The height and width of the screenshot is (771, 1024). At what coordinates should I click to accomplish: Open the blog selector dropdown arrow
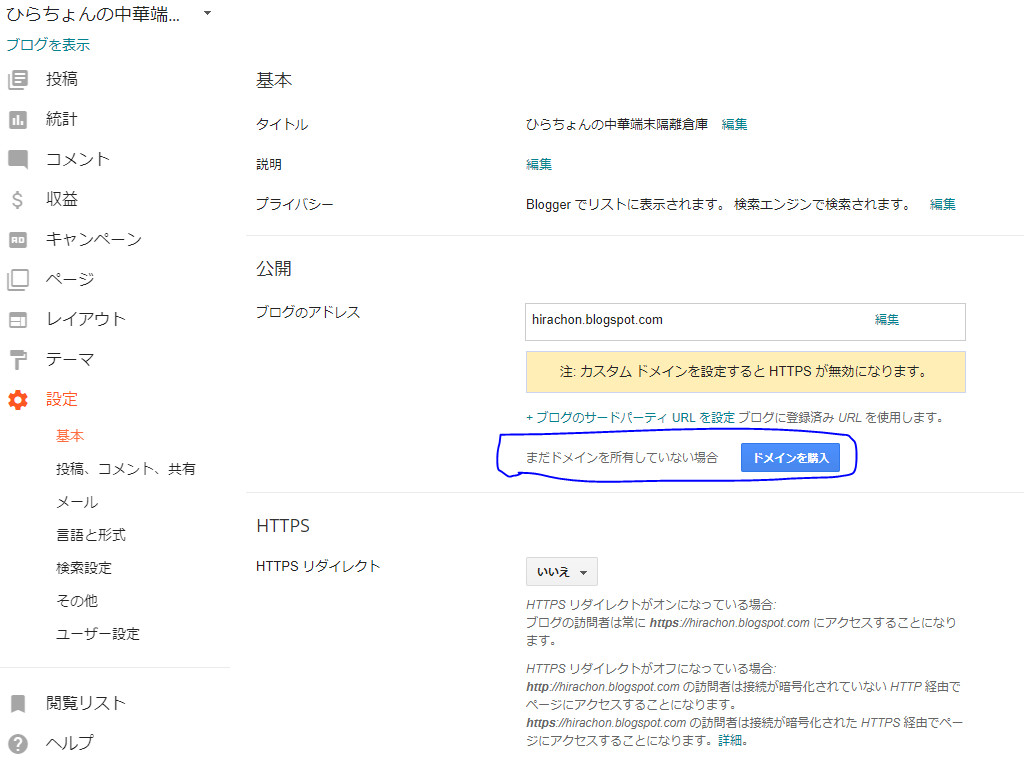[207, 12]
